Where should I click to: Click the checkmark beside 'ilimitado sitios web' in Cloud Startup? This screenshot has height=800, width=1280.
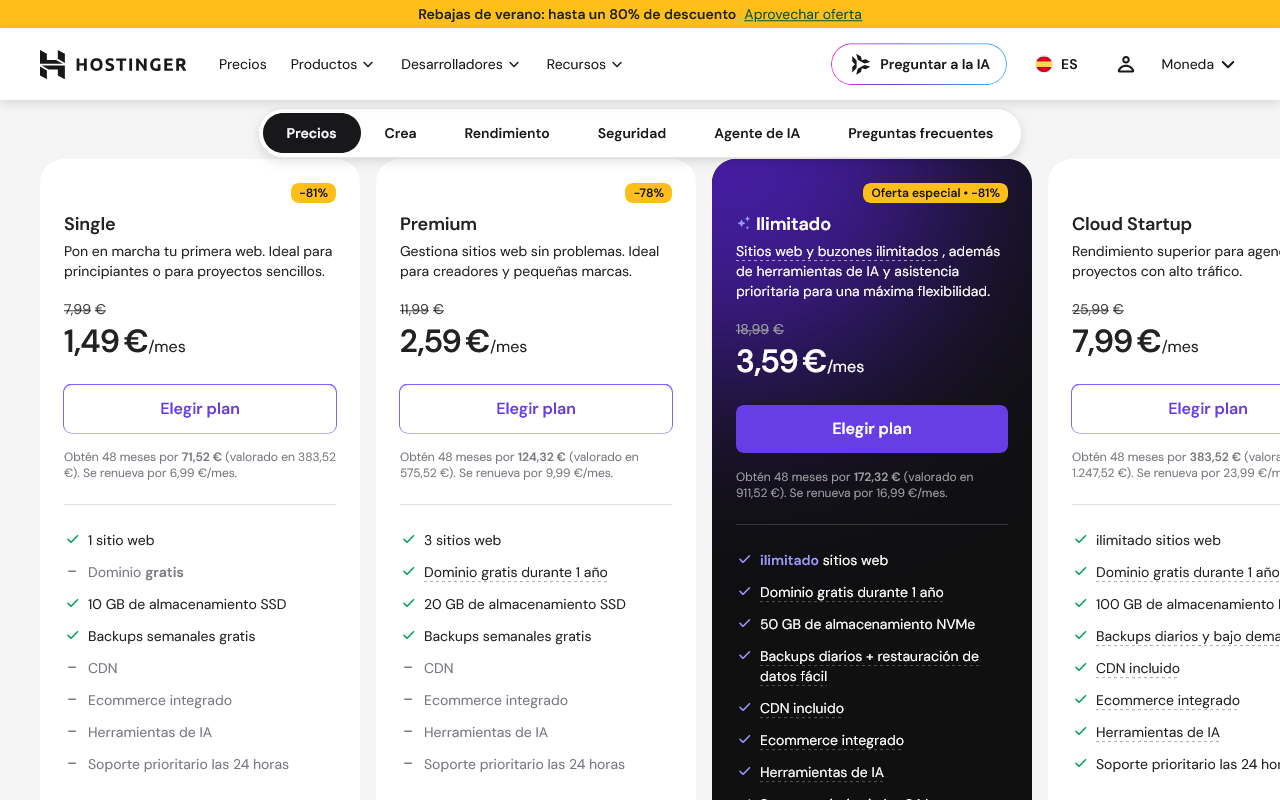[x=1080, y=540]
